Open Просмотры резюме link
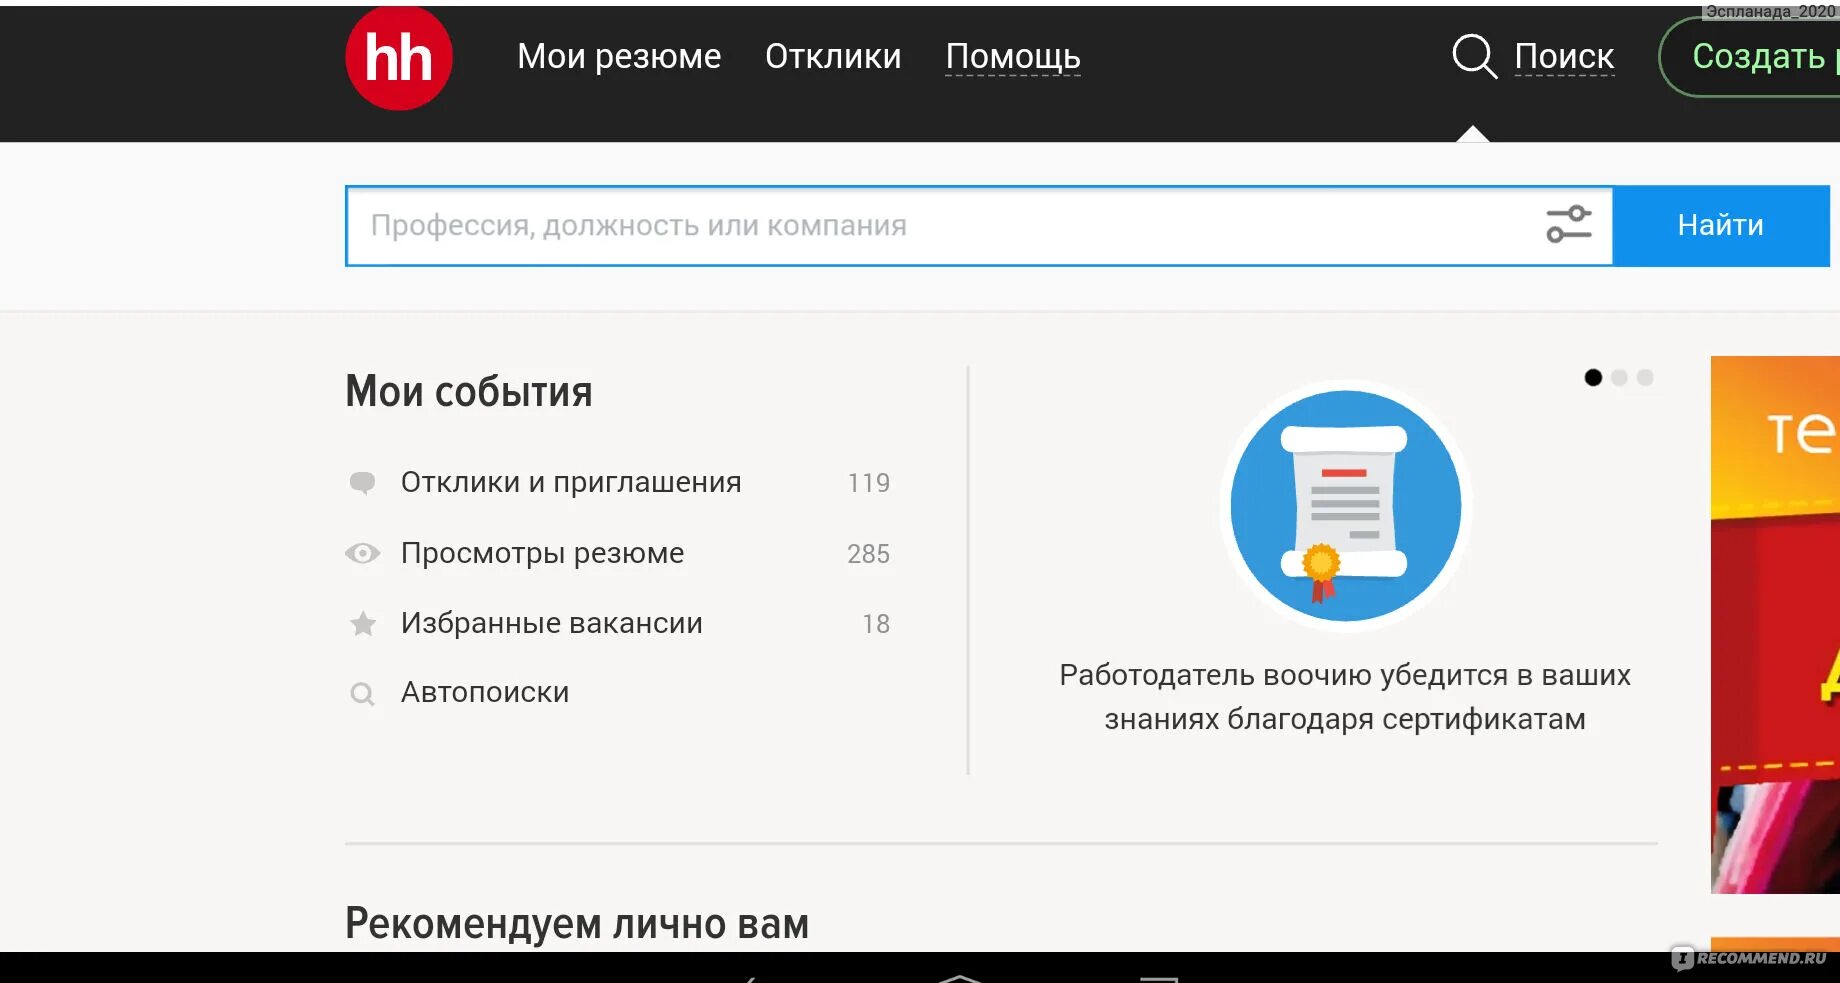 point(542,553)
